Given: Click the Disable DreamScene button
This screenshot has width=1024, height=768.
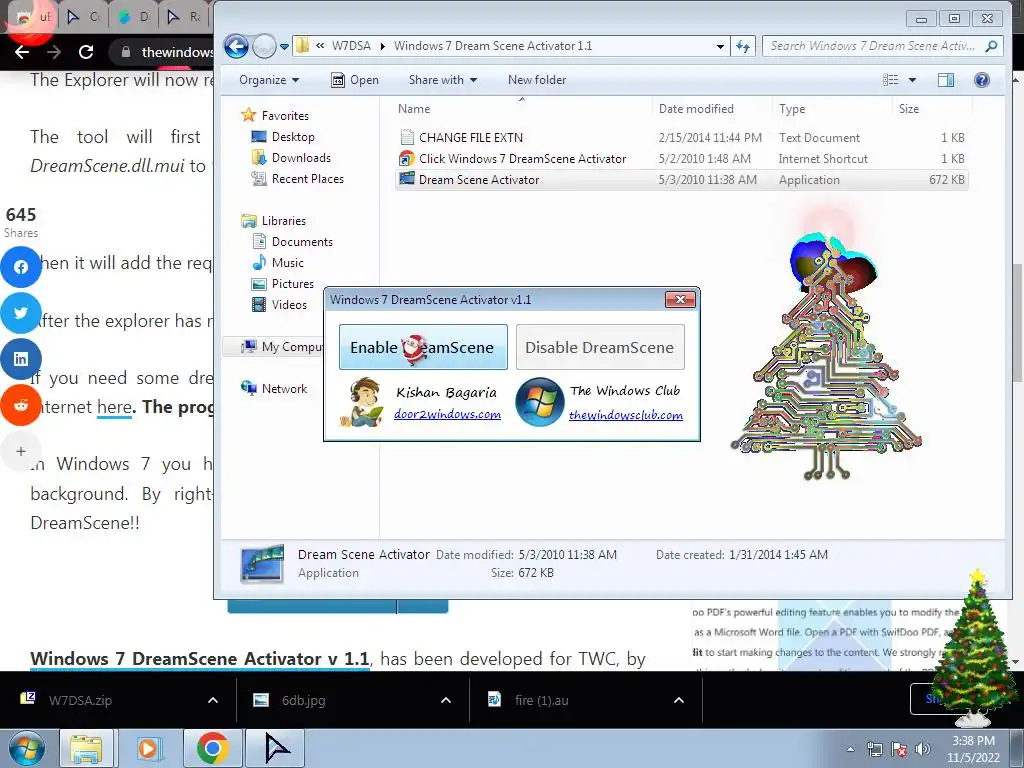Looking at the screenshot, I should click(x=600, y=347).
